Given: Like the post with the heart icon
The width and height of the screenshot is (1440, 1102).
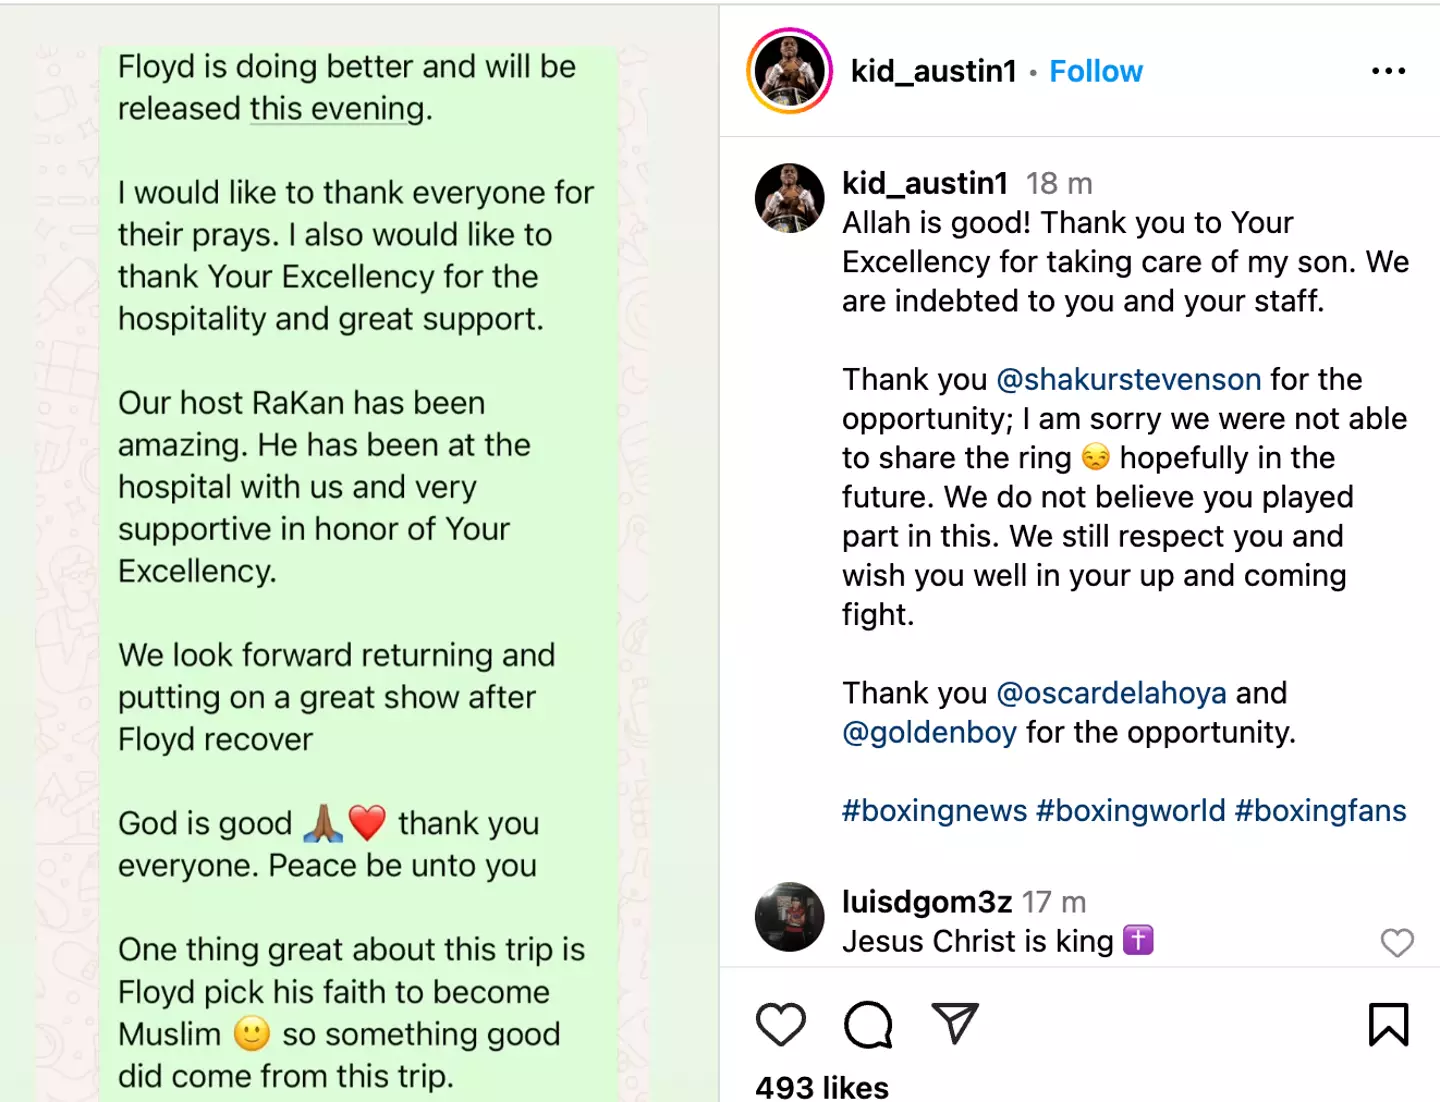Looking at the screenshot, I should tap(780, 1024).
